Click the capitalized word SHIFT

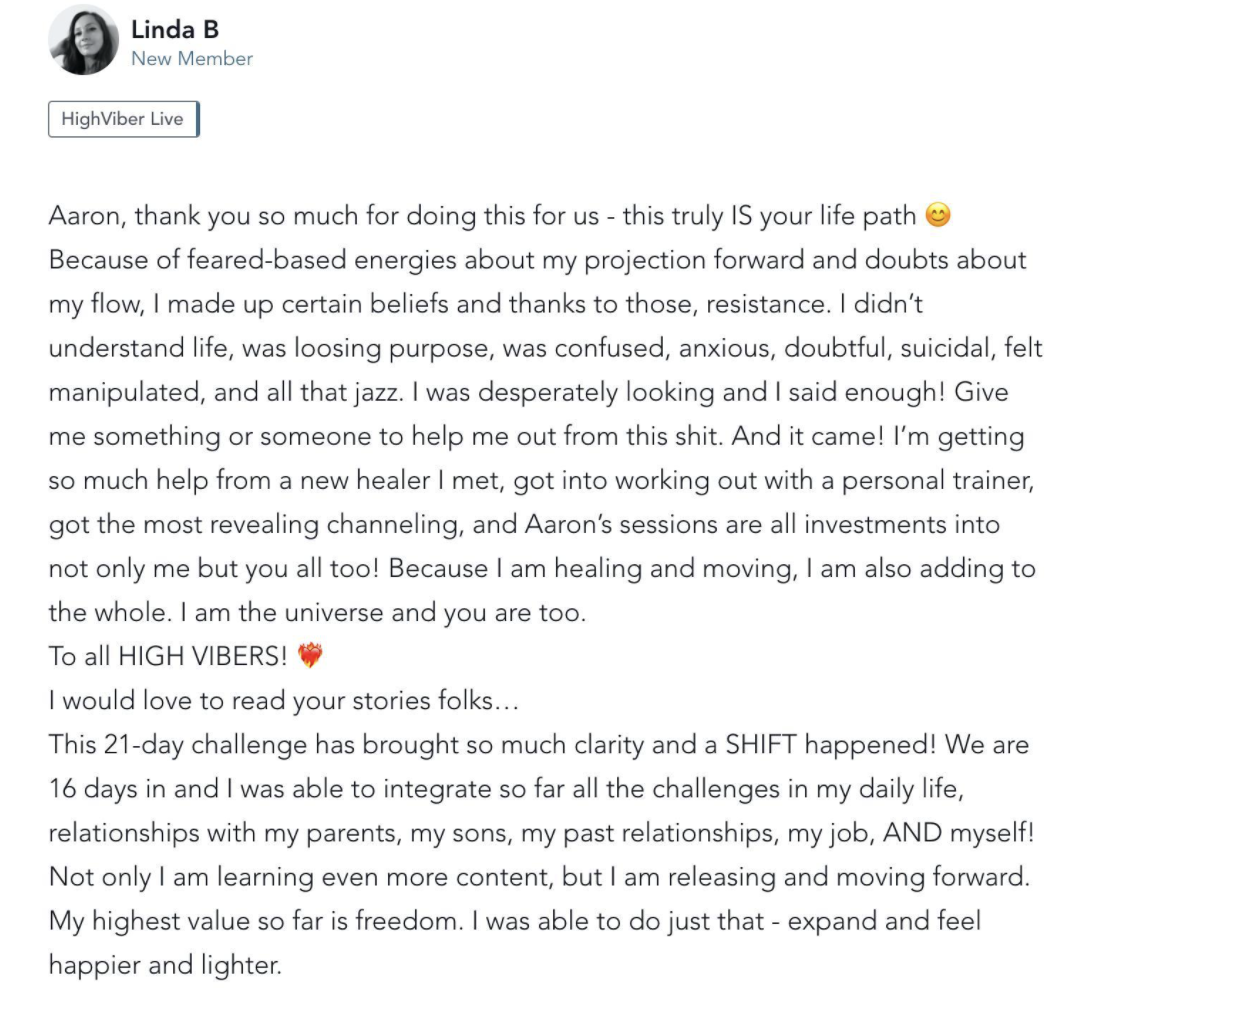[760, 745]
